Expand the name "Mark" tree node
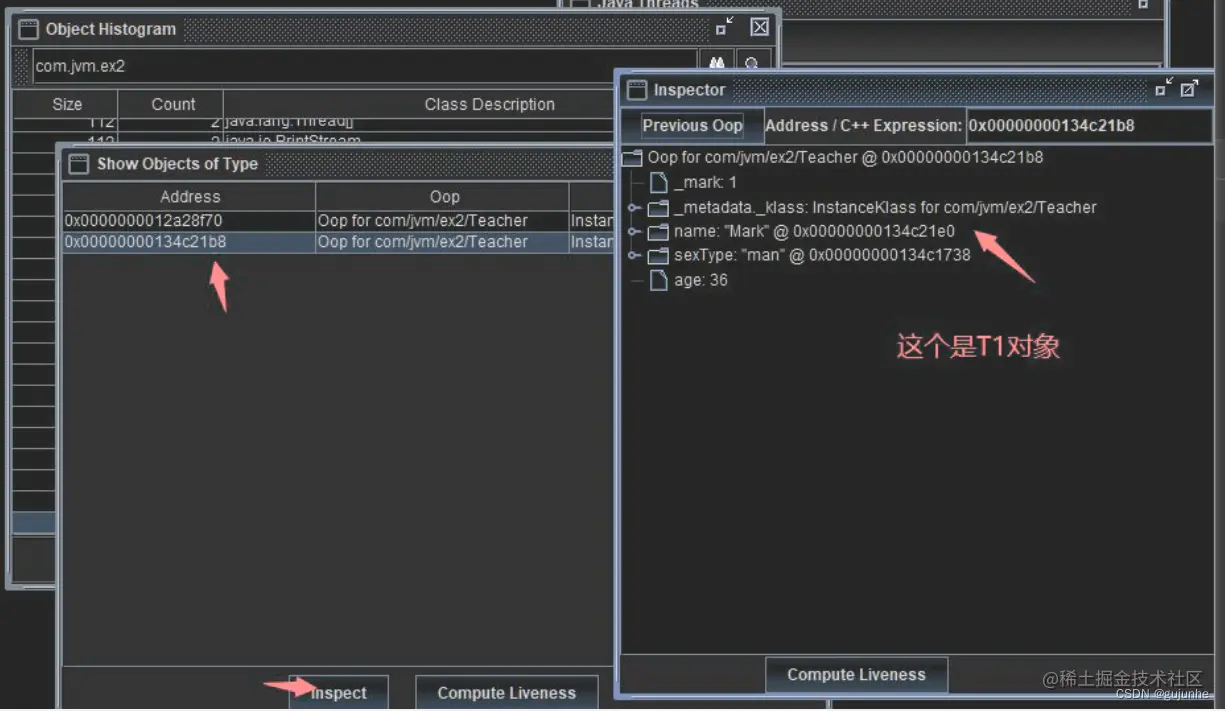This screenshot has width=1225, height=711. point(633,232)
